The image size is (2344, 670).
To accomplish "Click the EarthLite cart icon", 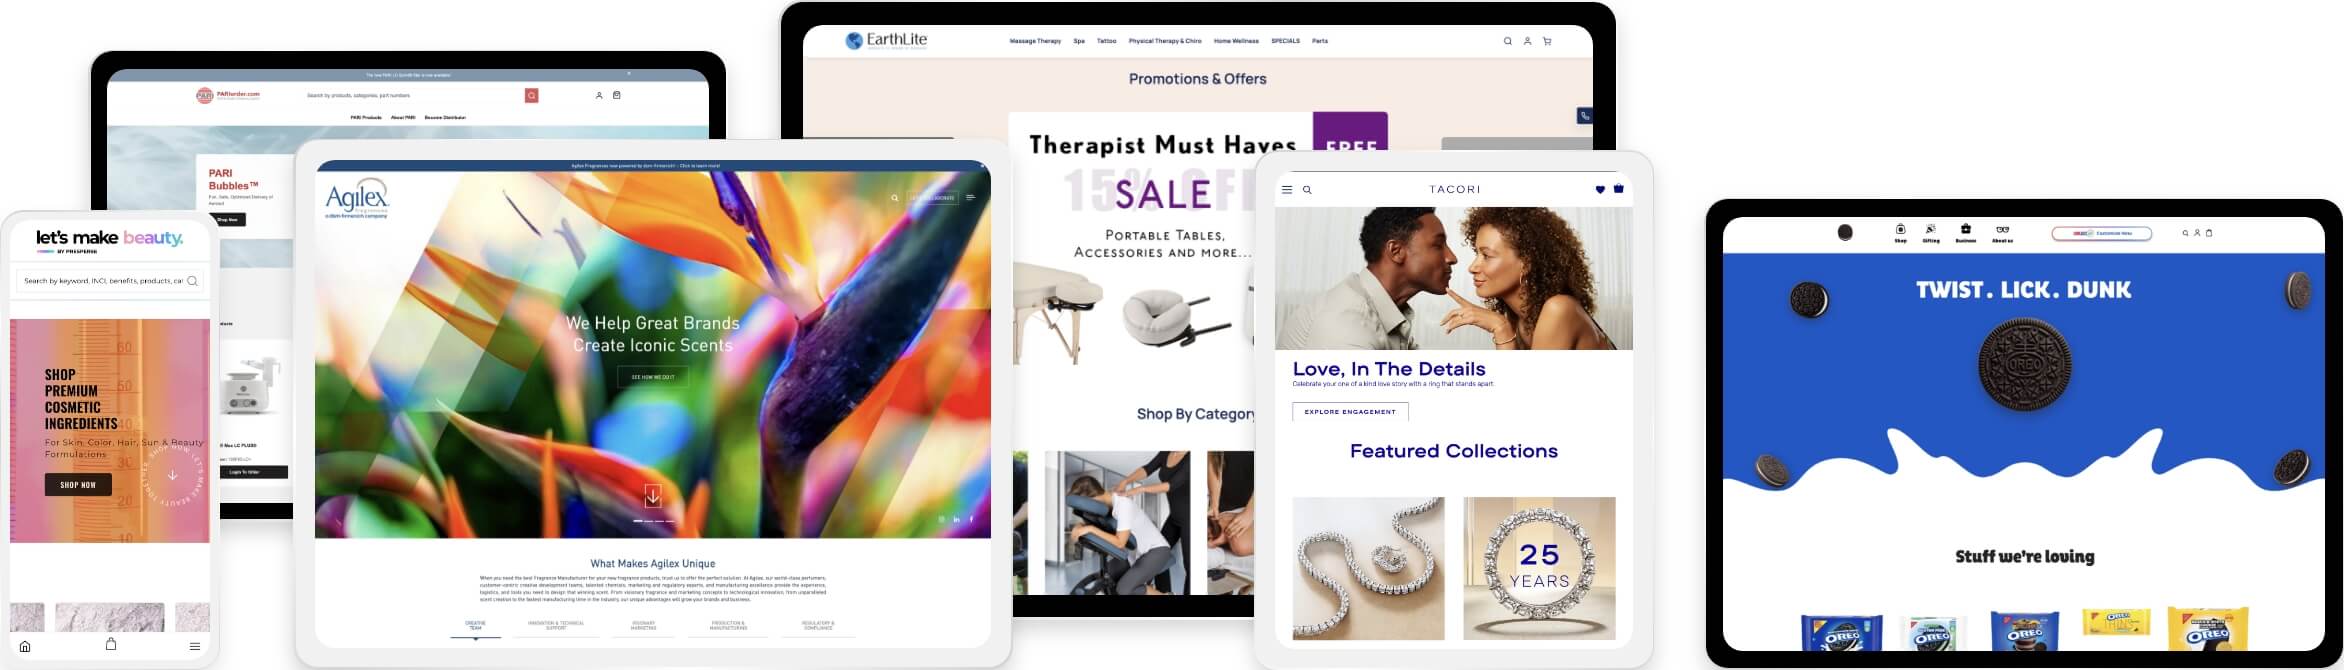I will point(1547,41).
